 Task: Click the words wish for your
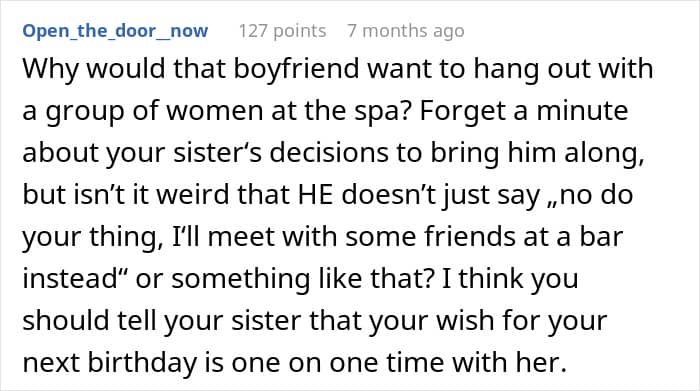(x=521, y=321)
